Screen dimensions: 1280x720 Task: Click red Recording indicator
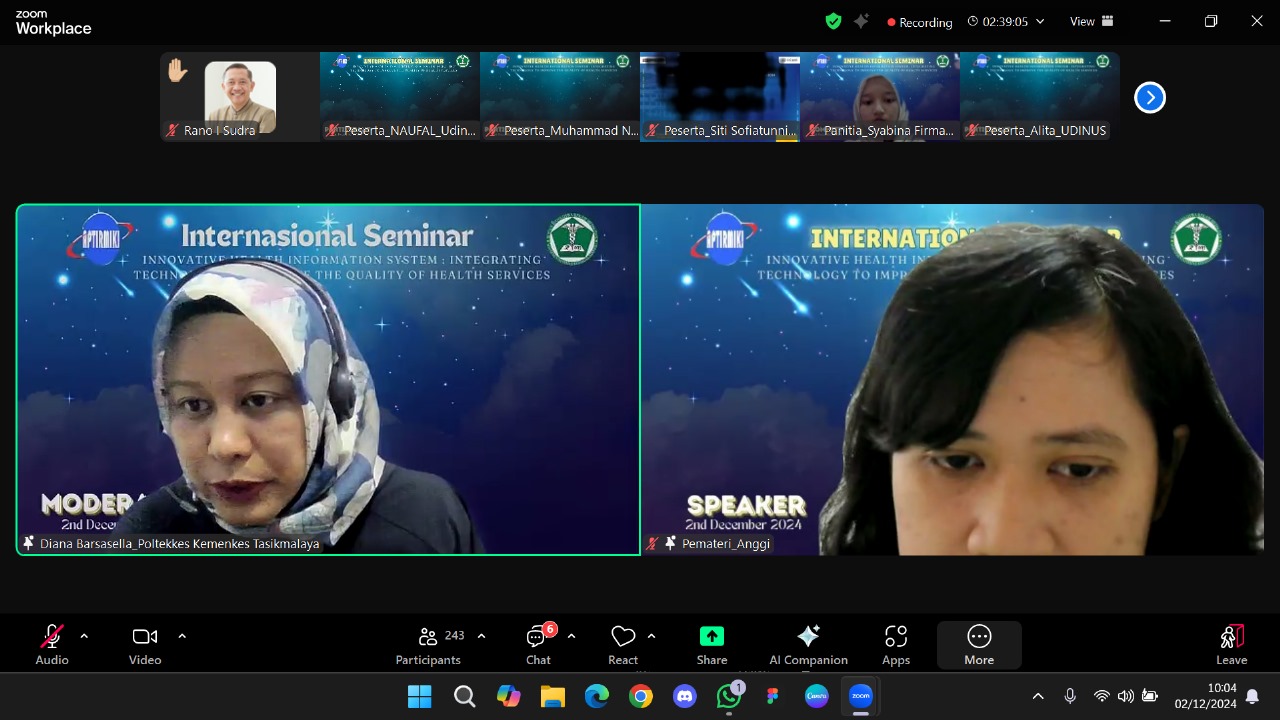click(919, 22)
